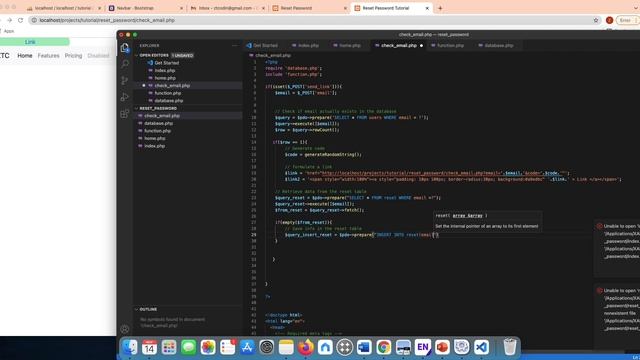Open the EN language app in dock
Image resolution: width=640 pixels, height=360 pixels.
tap(422, 347)
